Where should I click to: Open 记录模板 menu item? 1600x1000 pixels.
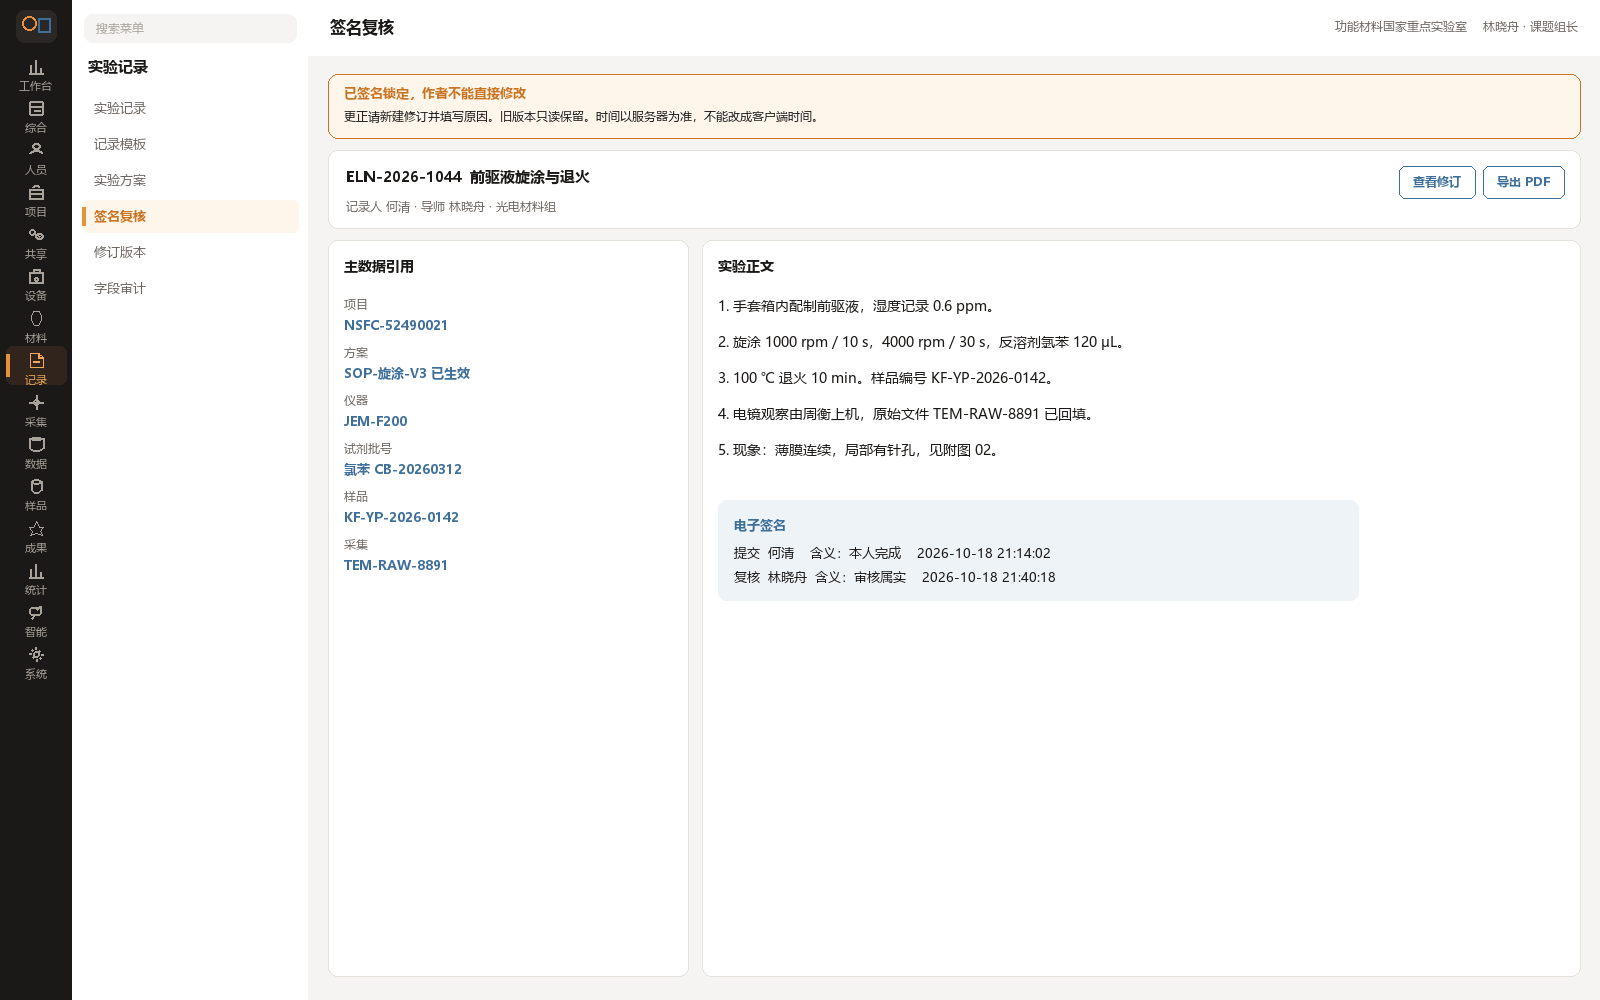coord(190,144)
